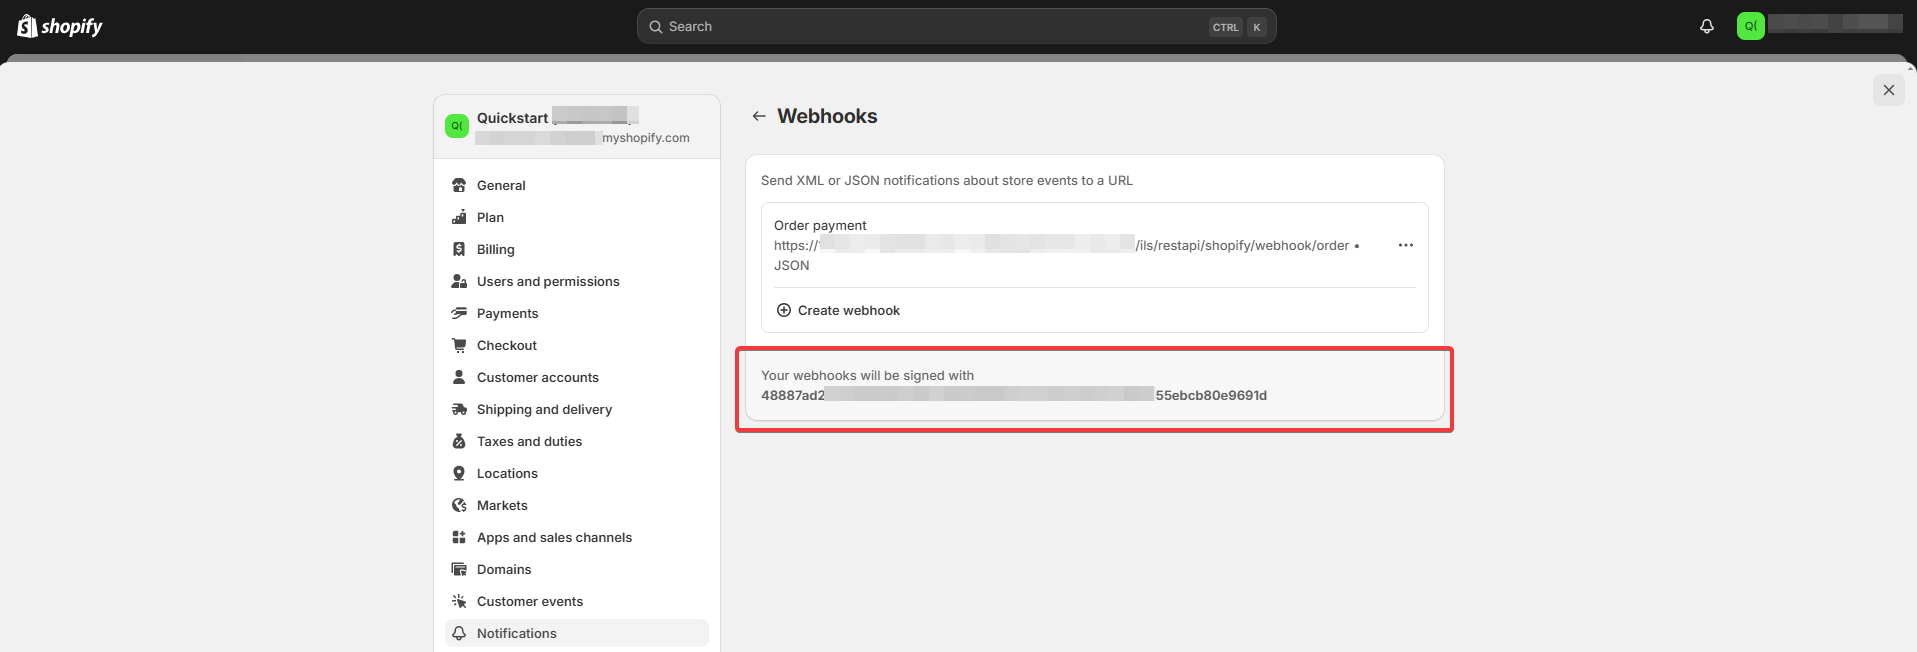Open Users and permissions settings

click(548, 281)
